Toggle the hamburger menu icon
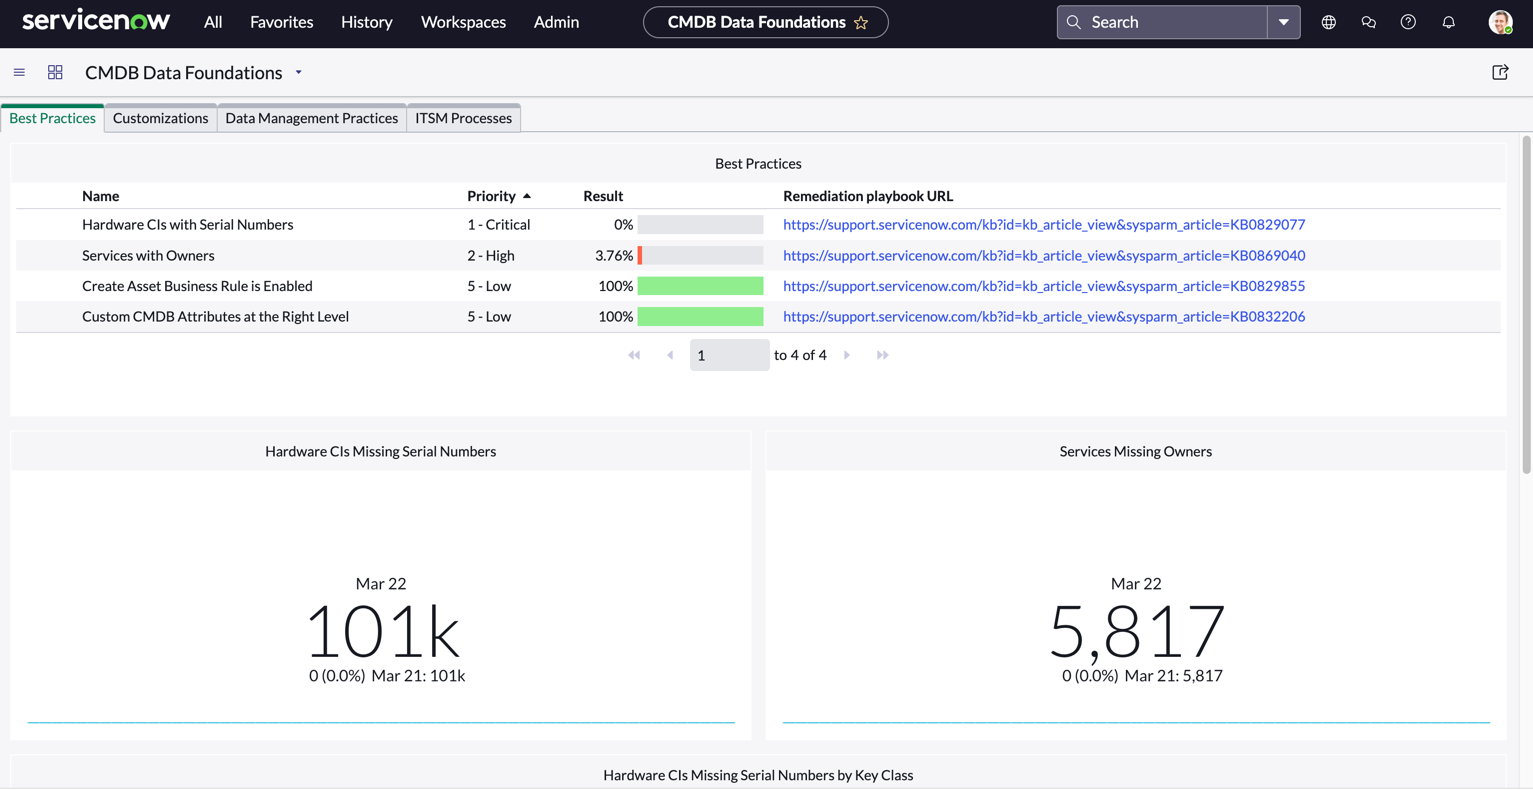 (x=19, y=73)
